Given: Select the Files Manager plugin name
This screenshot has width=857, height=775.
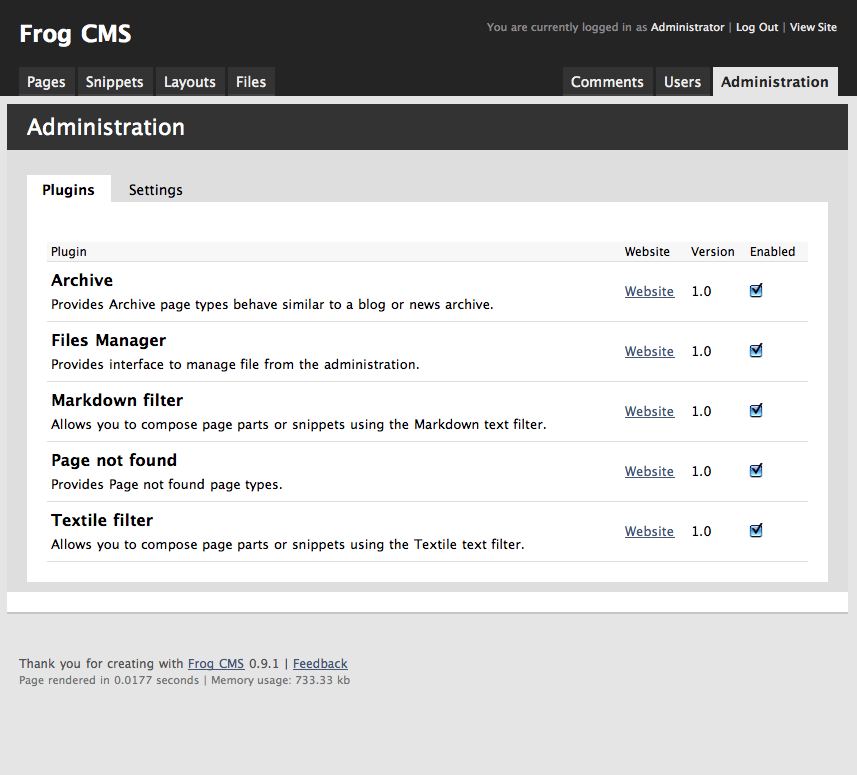Looking at the screenshot, I should pos(108,340).
